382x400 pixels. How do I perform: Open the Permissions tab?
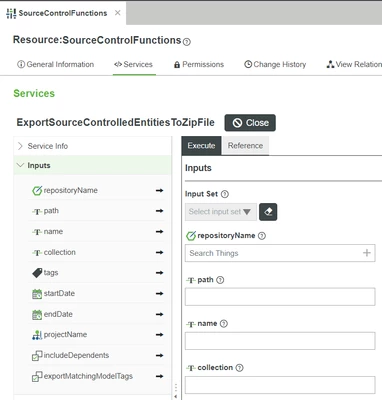199,64
